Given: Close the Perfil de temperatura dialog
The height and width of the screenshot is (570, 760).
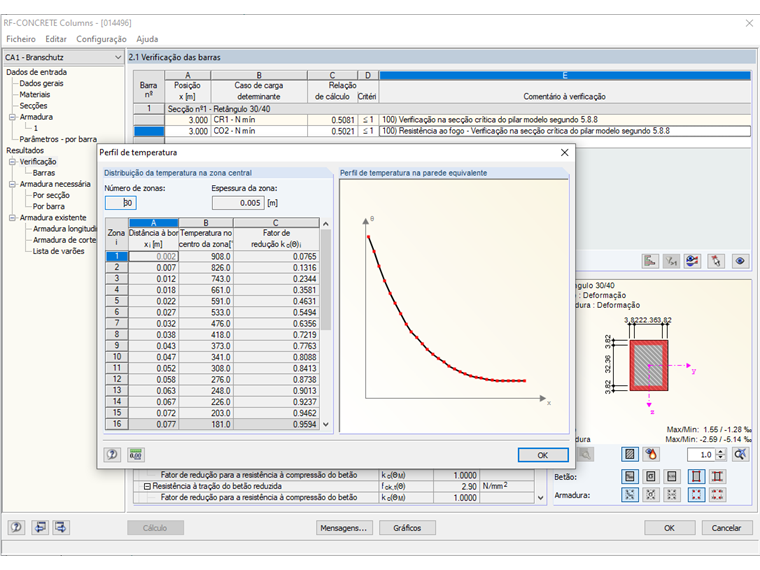Looking at the screenshot, I should click(564, 153).
